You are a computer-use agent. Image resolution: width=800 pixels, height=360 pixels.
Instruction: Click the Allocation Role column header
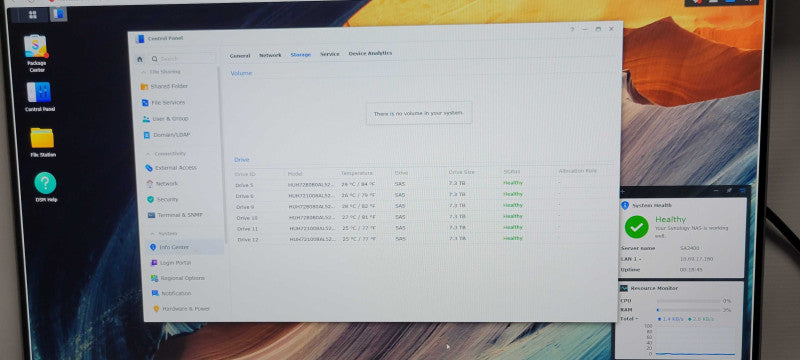[x=577, y=171]
